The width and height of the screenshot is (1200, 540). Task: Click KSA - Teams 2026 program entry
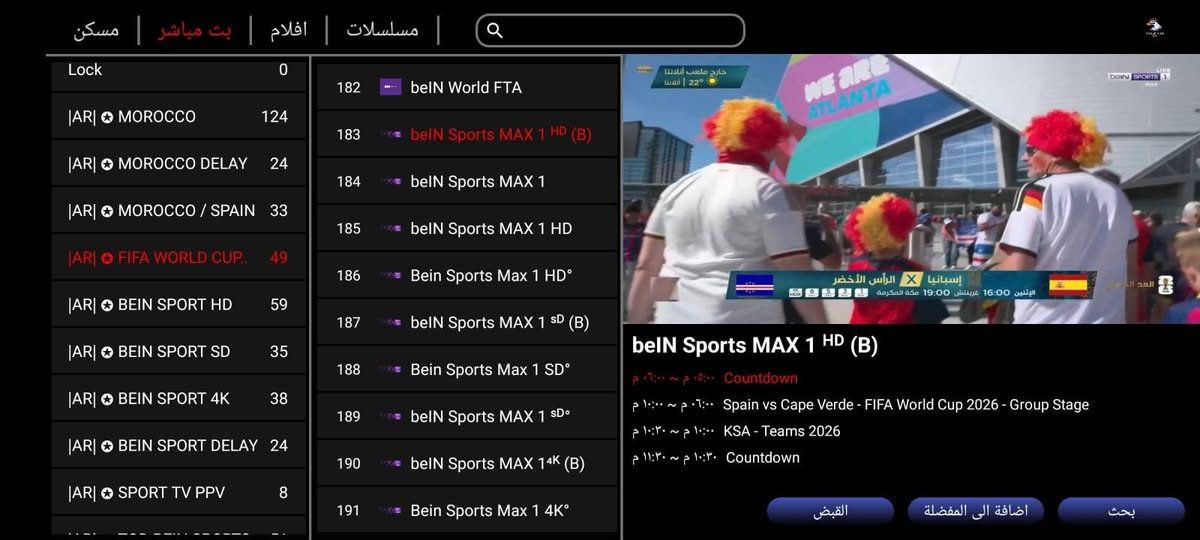pyautogui.click(x=736, y=431)
